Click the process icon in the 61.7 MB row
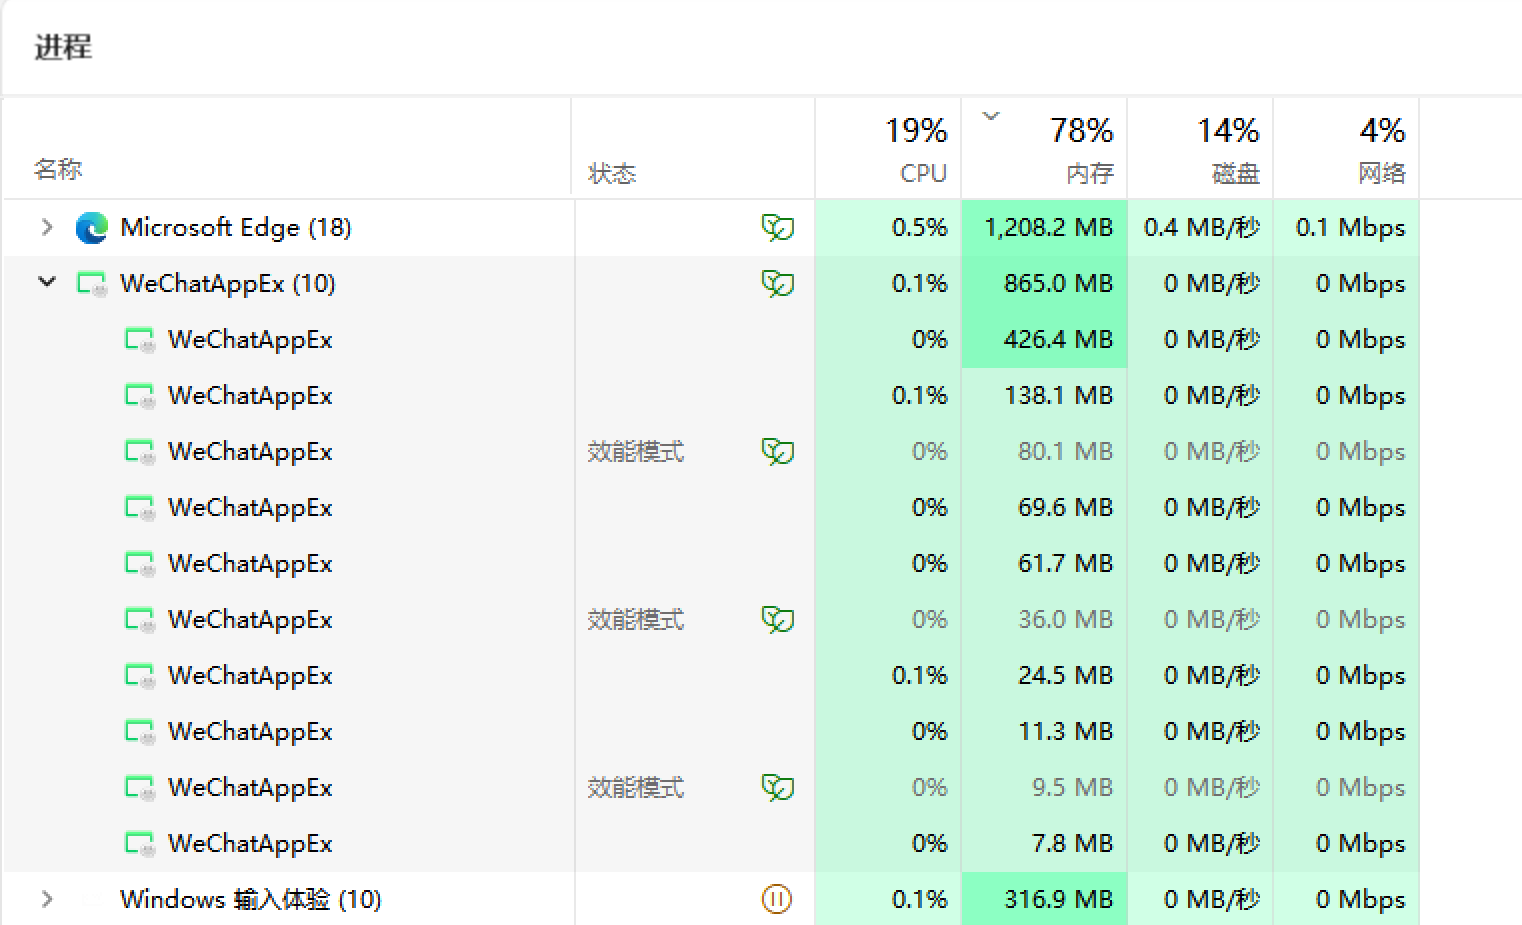Screen dimensions: 1522x925 (140, 565)
